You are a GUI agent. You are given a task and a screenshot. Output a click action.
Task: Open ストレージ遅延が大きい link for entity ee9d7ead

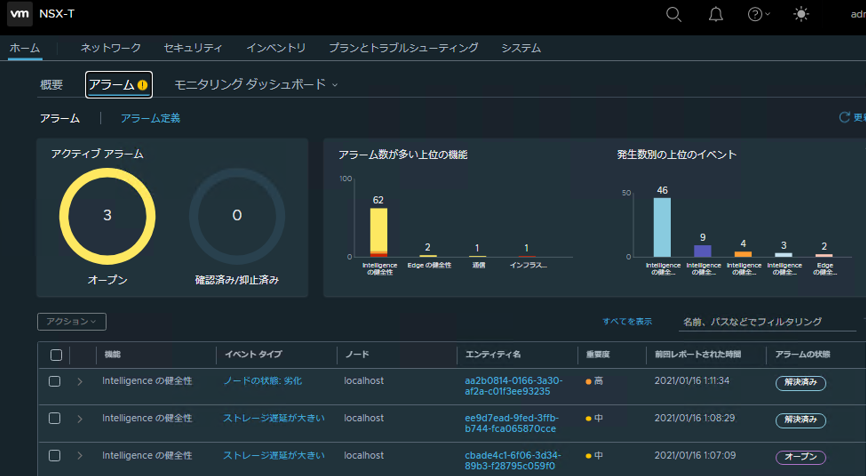tap(274, 418)
